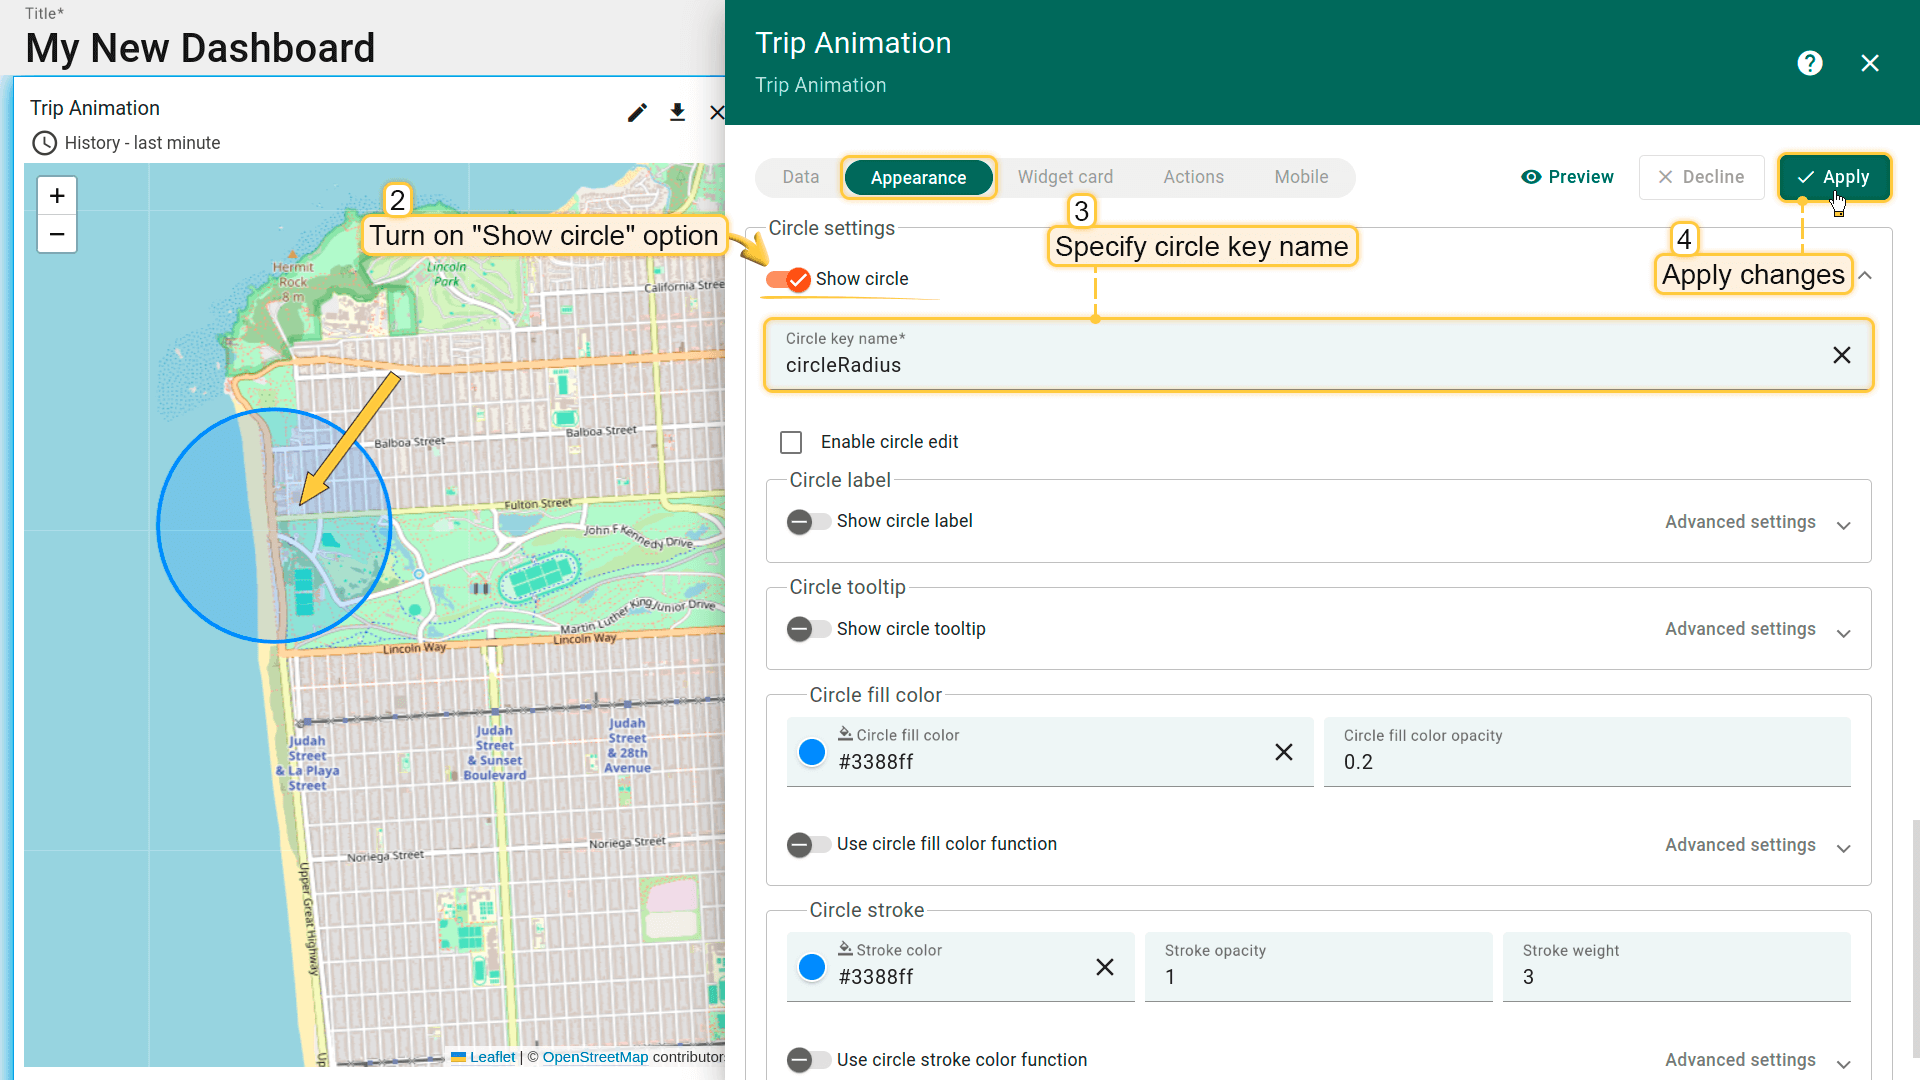Click the My New Dashboard title field

(200, 48)
